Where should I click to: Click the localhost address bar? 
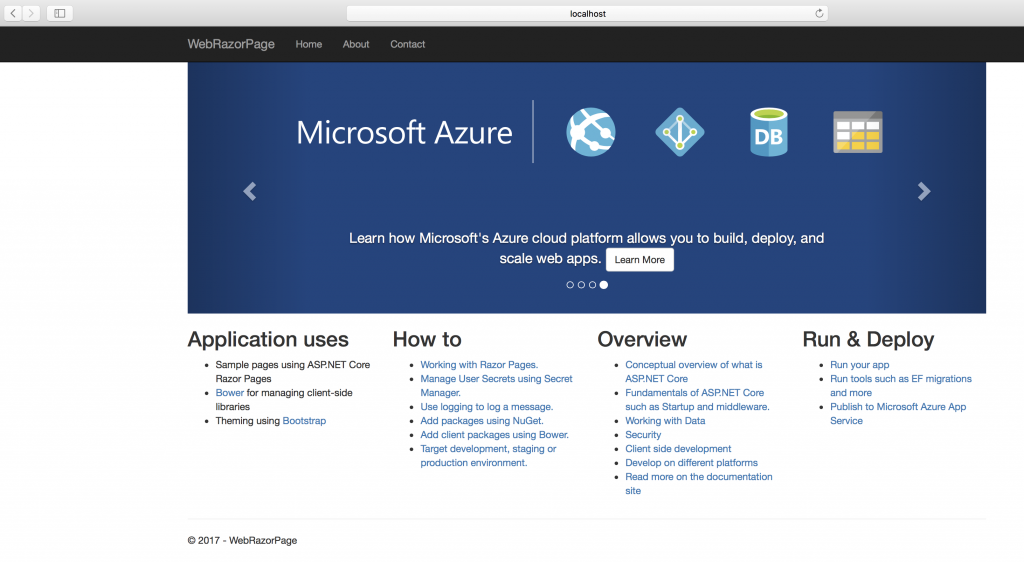pos(587,13)
